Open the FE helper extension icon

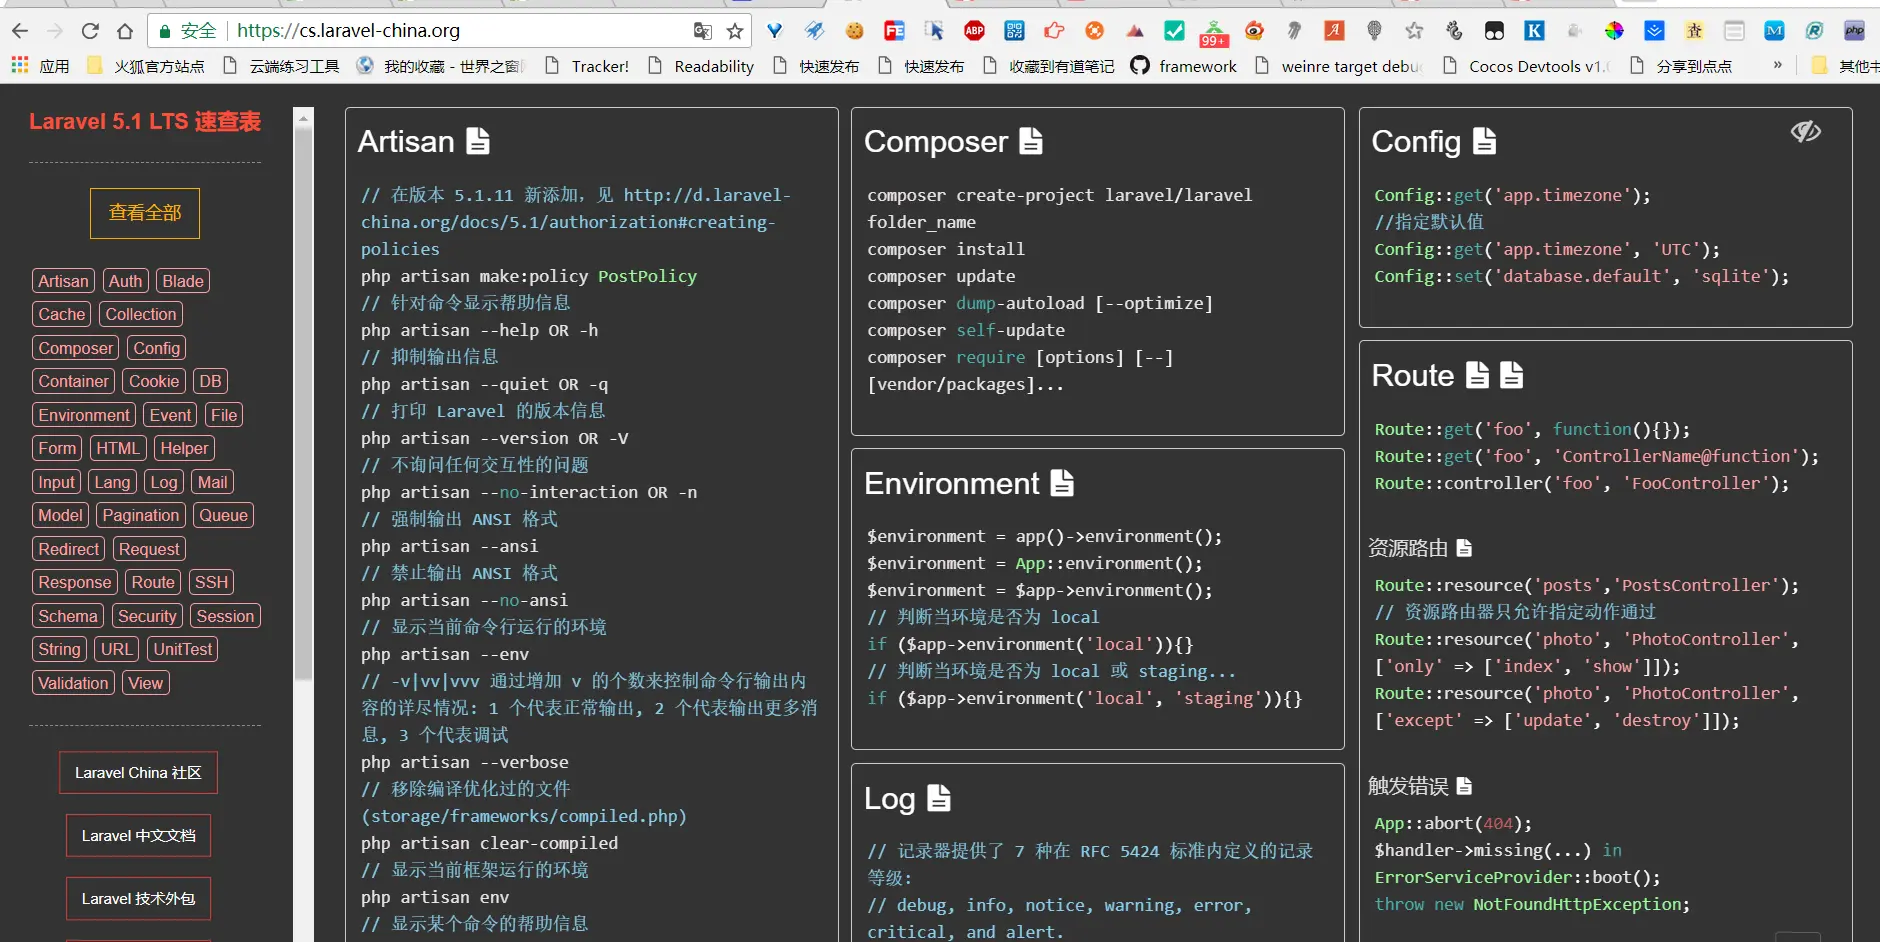894,31
